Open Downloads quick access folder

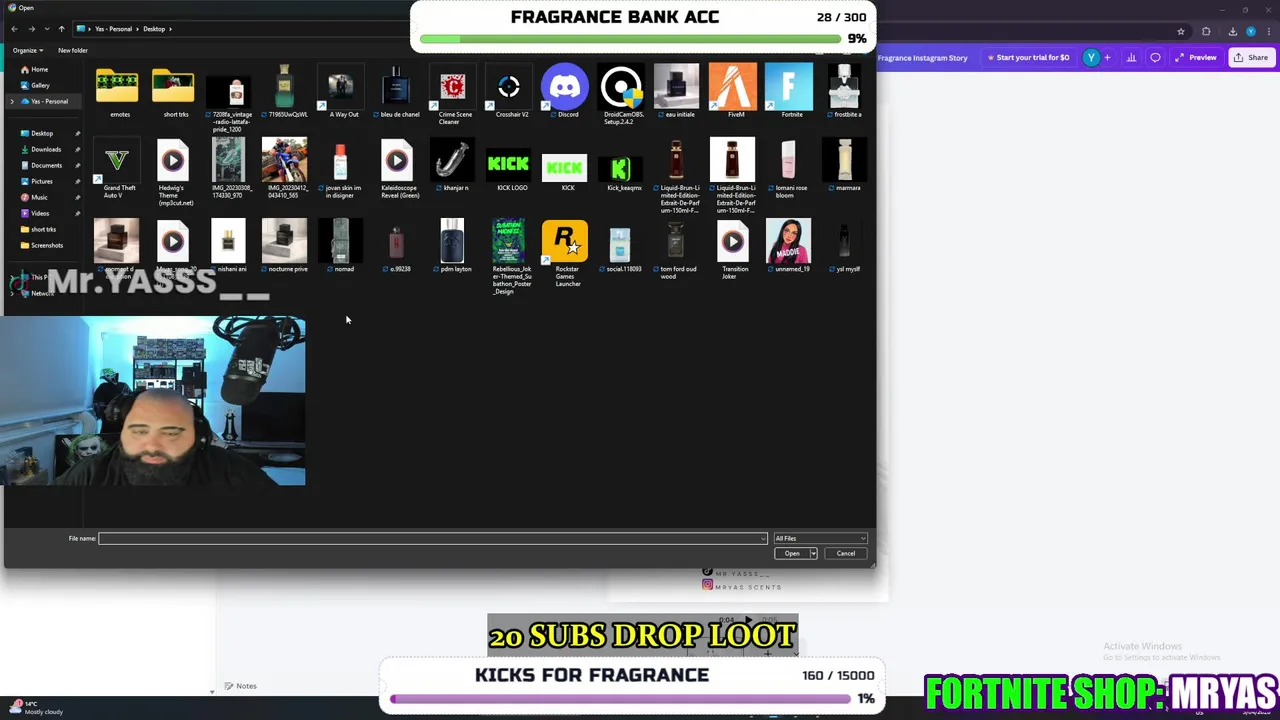pyautogui.click(x=46, y=149)
